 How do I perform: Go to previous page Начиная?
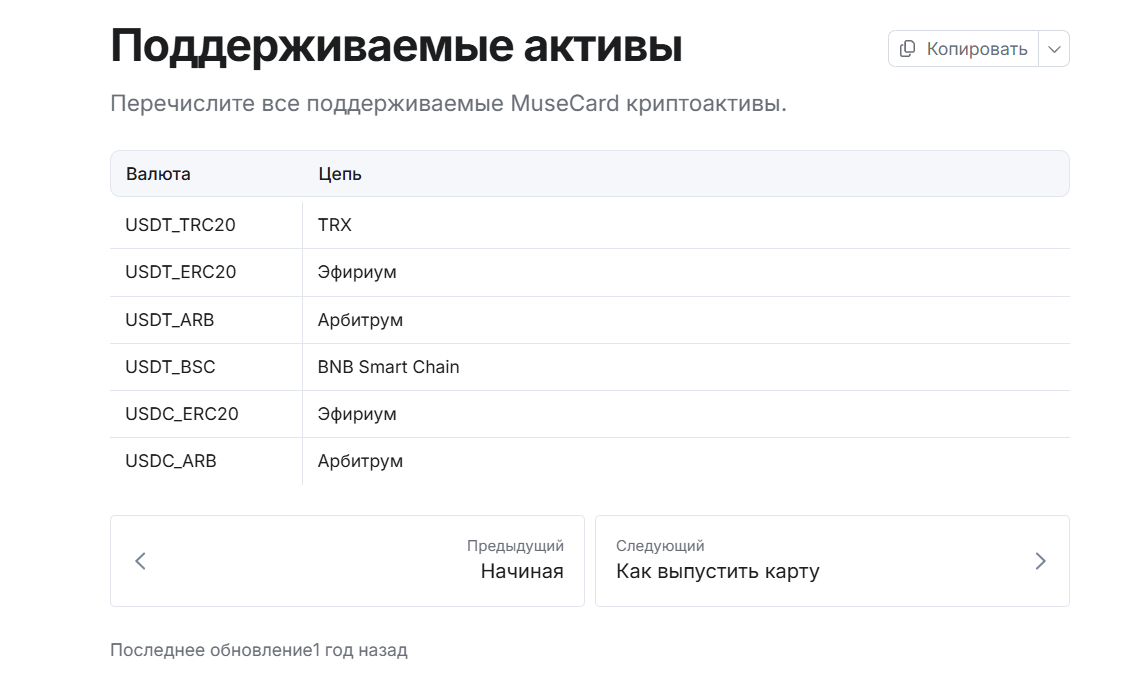[x=521, y=571]
